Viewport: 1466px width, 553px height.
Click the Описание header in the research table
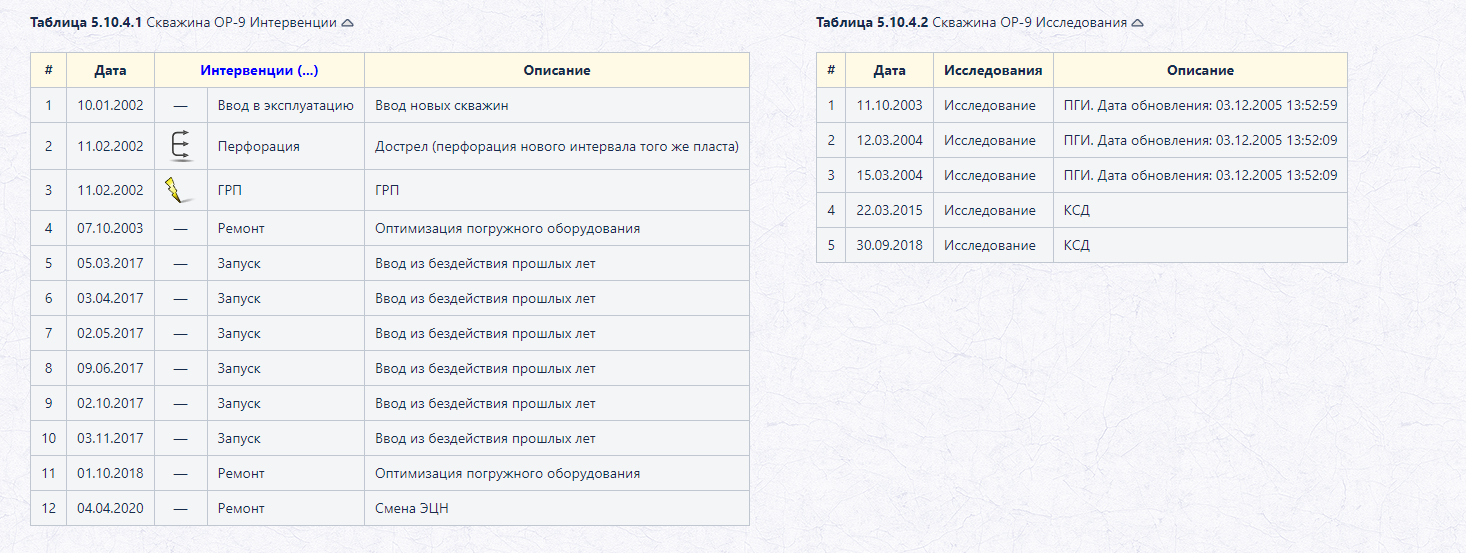(1200, 70)
